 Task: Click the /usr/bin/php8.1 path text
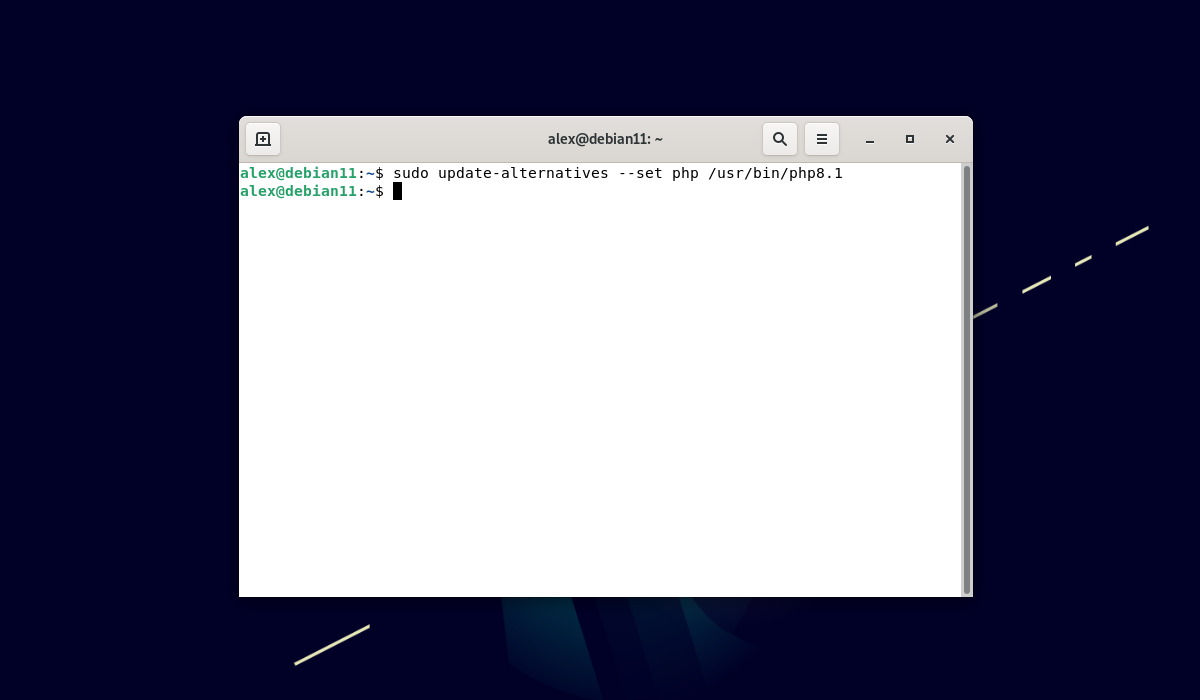click(775, 173)
